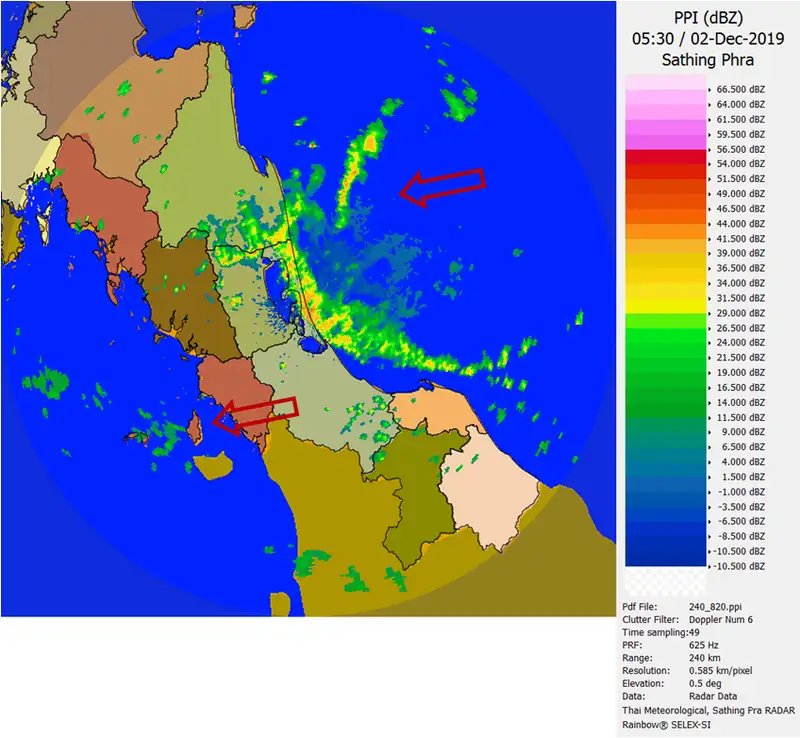Click the '66.500 dBZ' legend label

point(740,89)
